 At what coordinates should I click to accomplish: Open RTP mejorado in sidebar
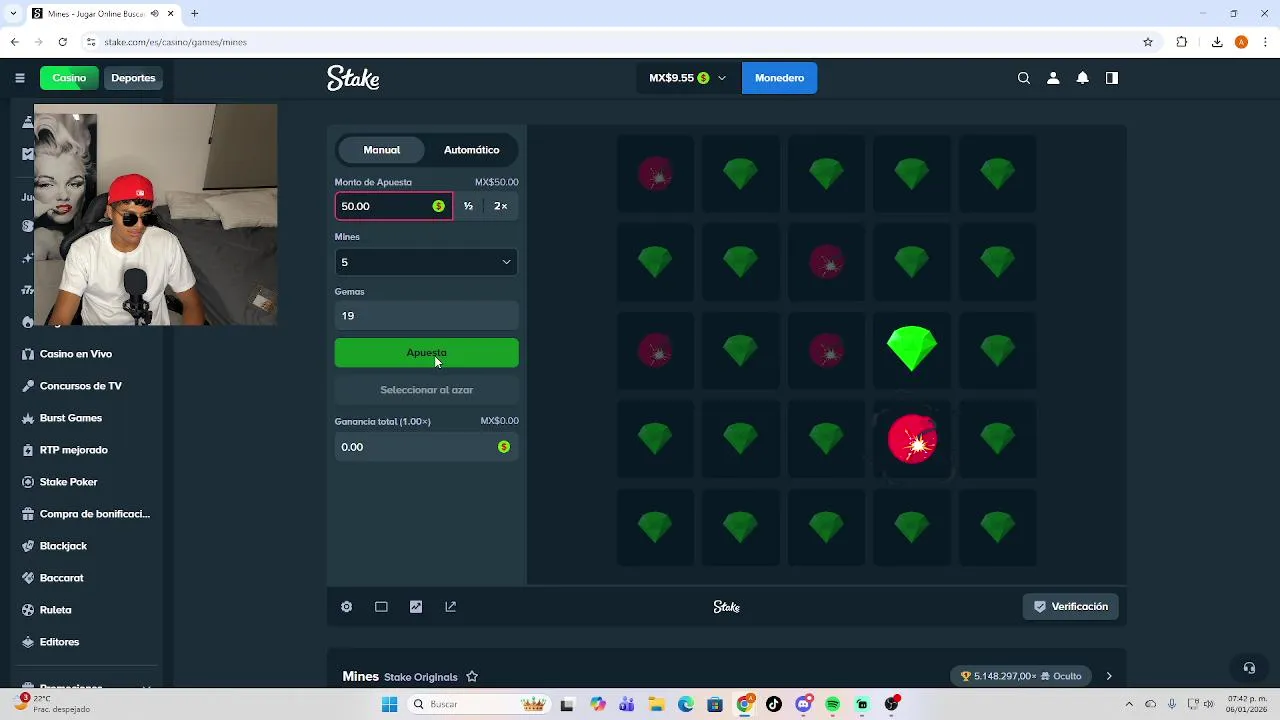(x=74, y=450)
